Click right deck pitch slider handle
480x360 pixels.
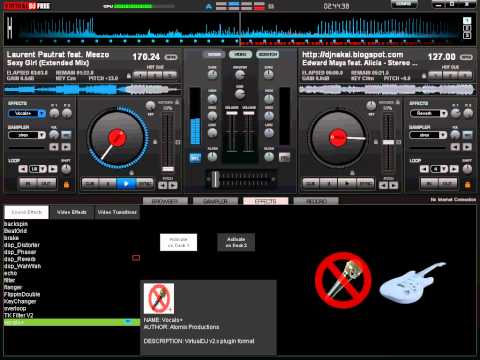click(388, 142)
